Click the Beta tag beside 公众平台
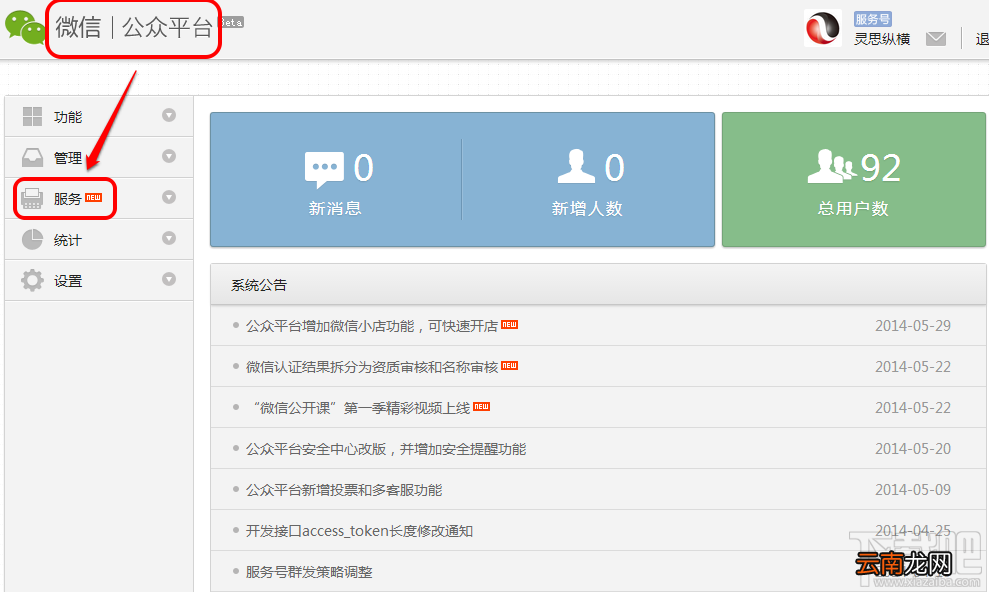989x592 pixels. click(231, 23)
